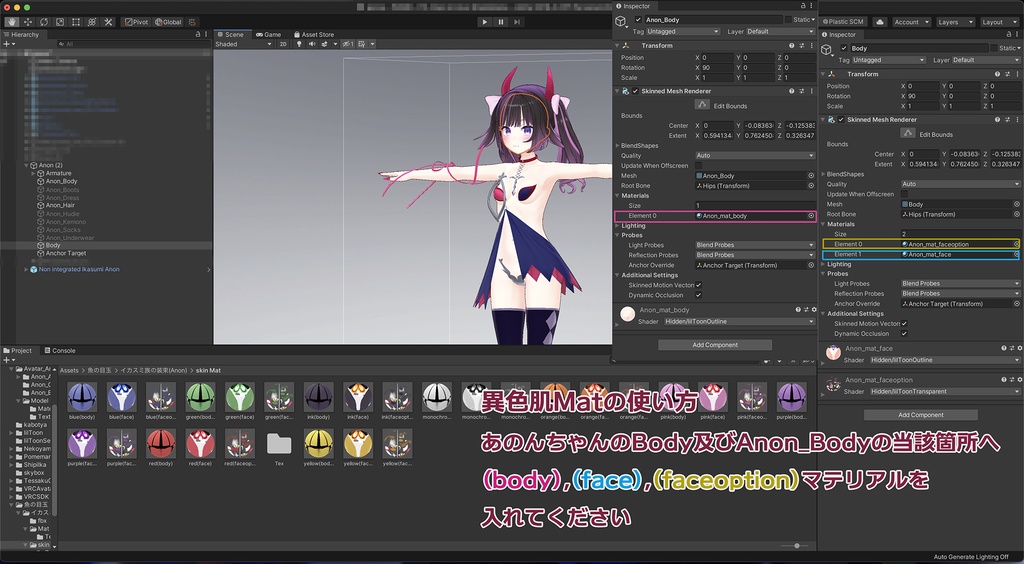1024x564 pixels.
Task: Click Edit Bounds in right Inspector
Action: [x=908, y=134]
